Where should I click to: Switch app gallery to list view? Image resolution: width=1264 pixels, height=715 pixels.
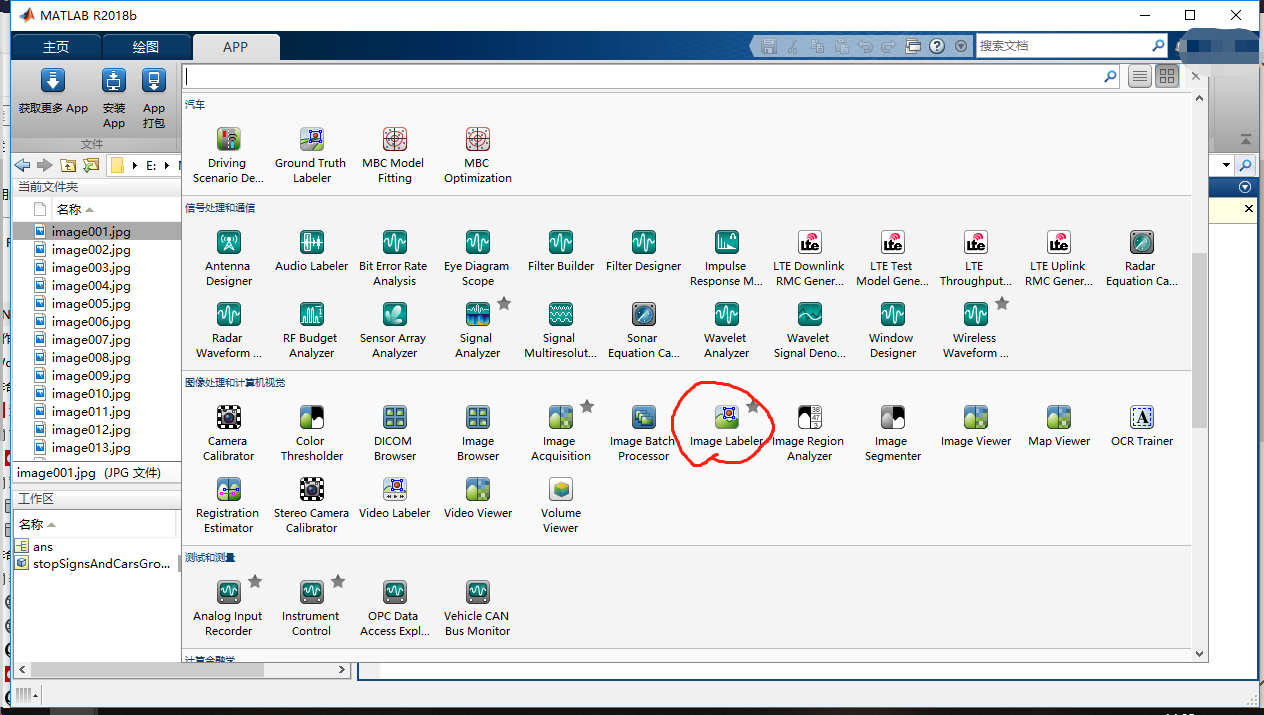1139,76
